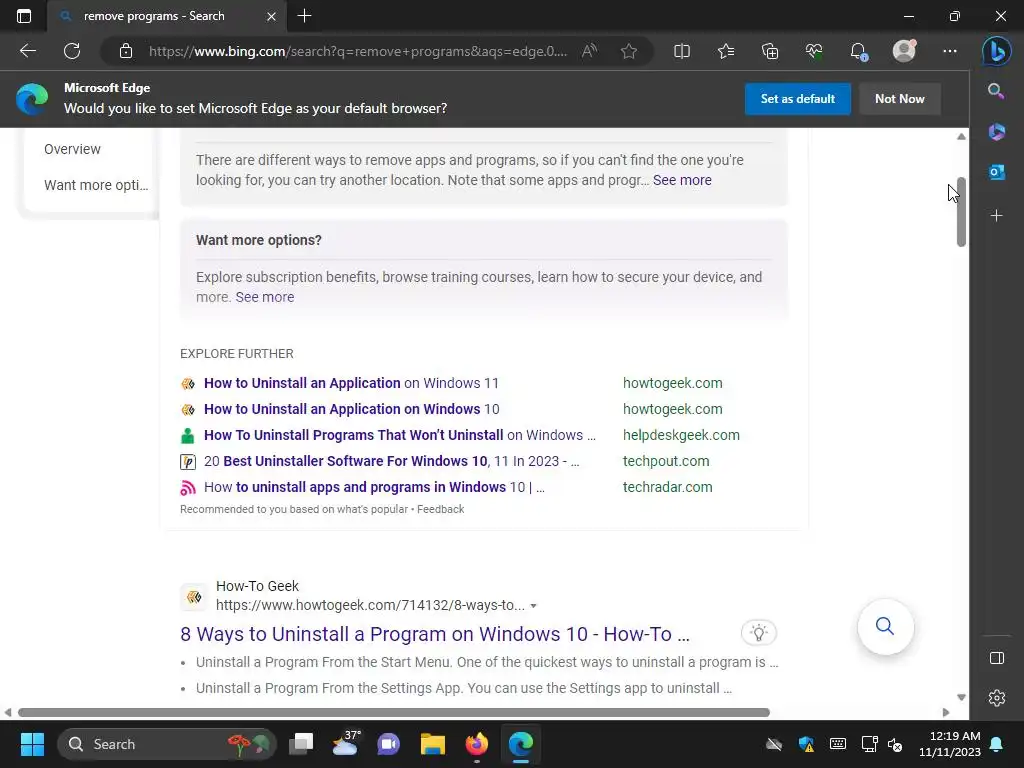Screen dimensions: 1024x768
Task: Open Task View on taskbar
Action: click(301, 744)
